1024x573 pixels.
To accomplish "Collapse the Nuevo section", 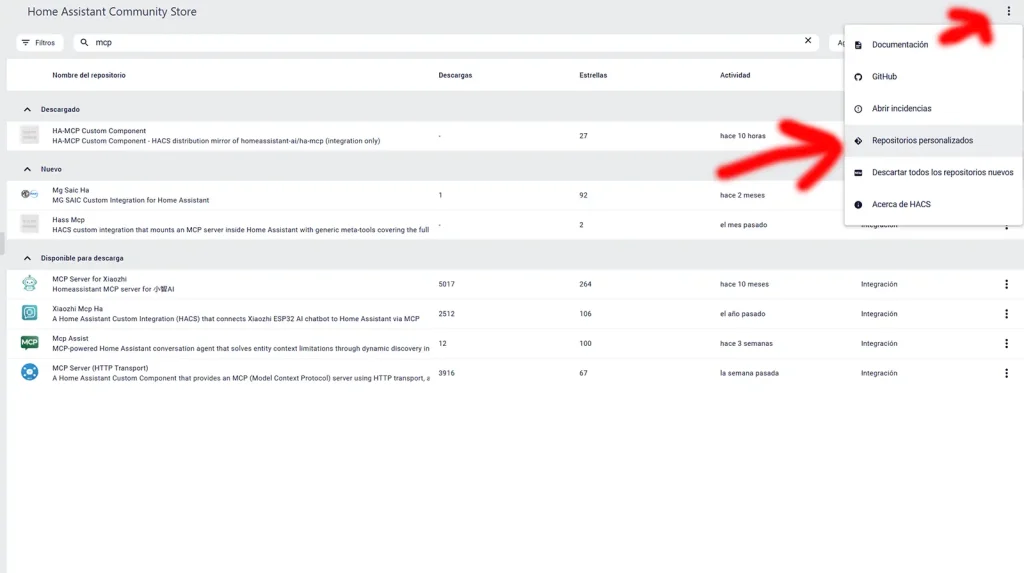I will (27, 169).
